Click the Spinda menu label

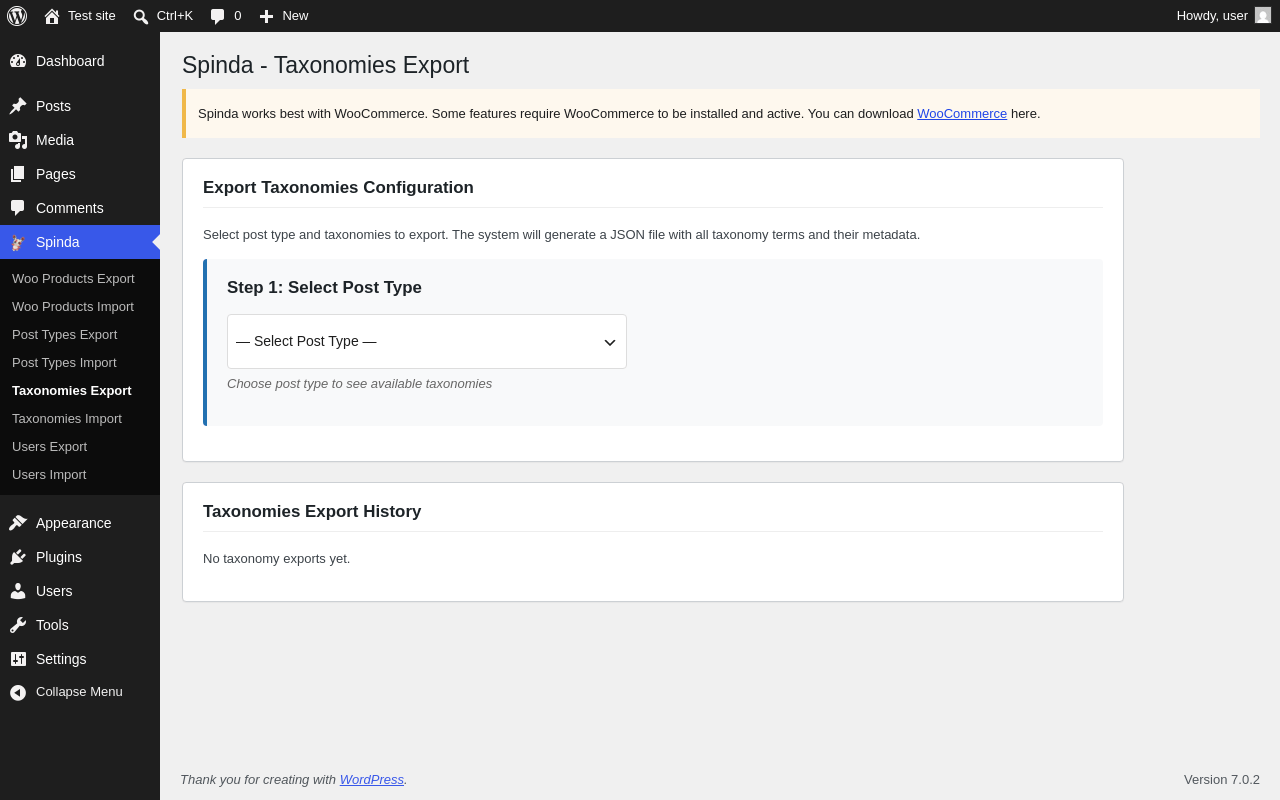pyautogui.click(x=58, y=242)
